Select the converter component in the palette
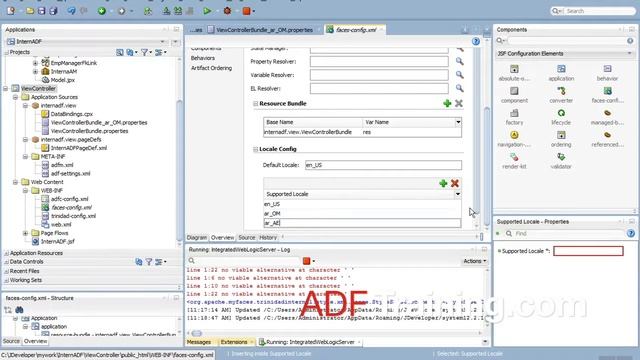 [x=561, y=95]
